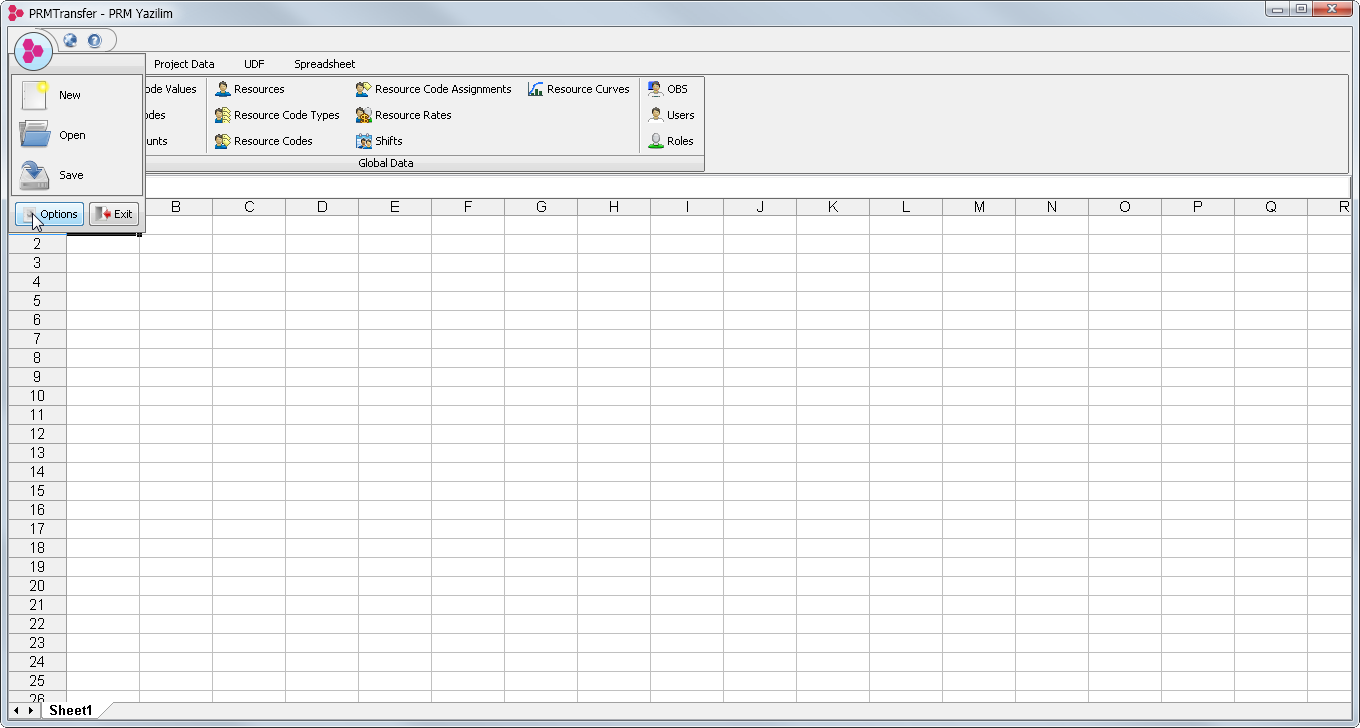1360x728 pixels.
Task: Select the Sheet1 worksheet tab
Action: coord(71,710)
